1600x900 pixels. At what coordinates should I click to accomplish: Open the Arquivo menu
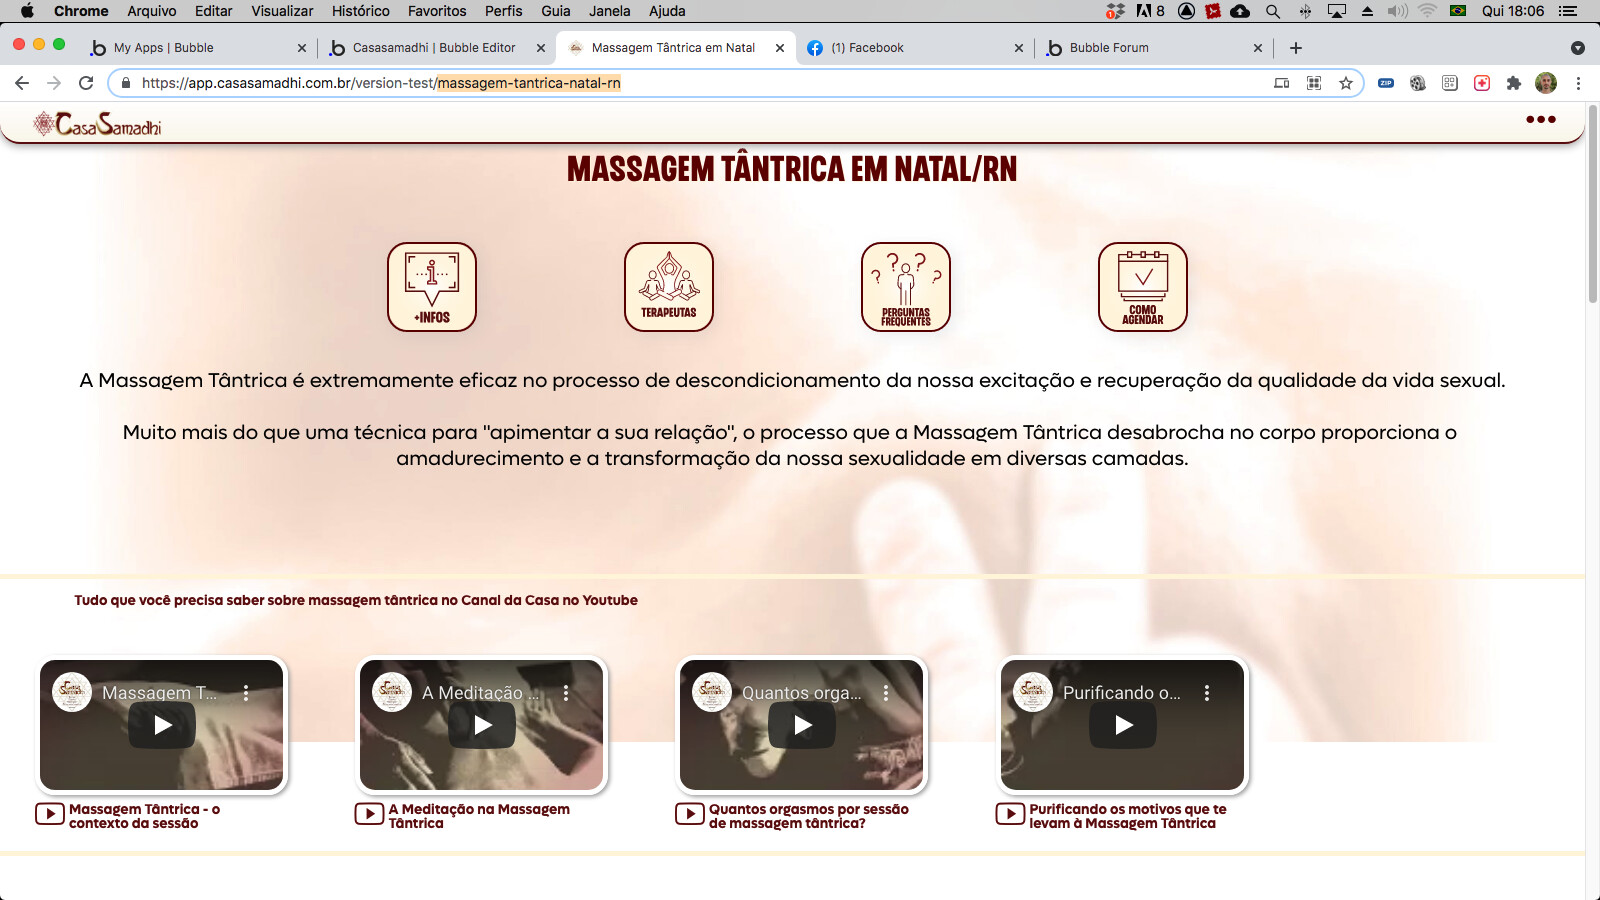coord(152,11)
